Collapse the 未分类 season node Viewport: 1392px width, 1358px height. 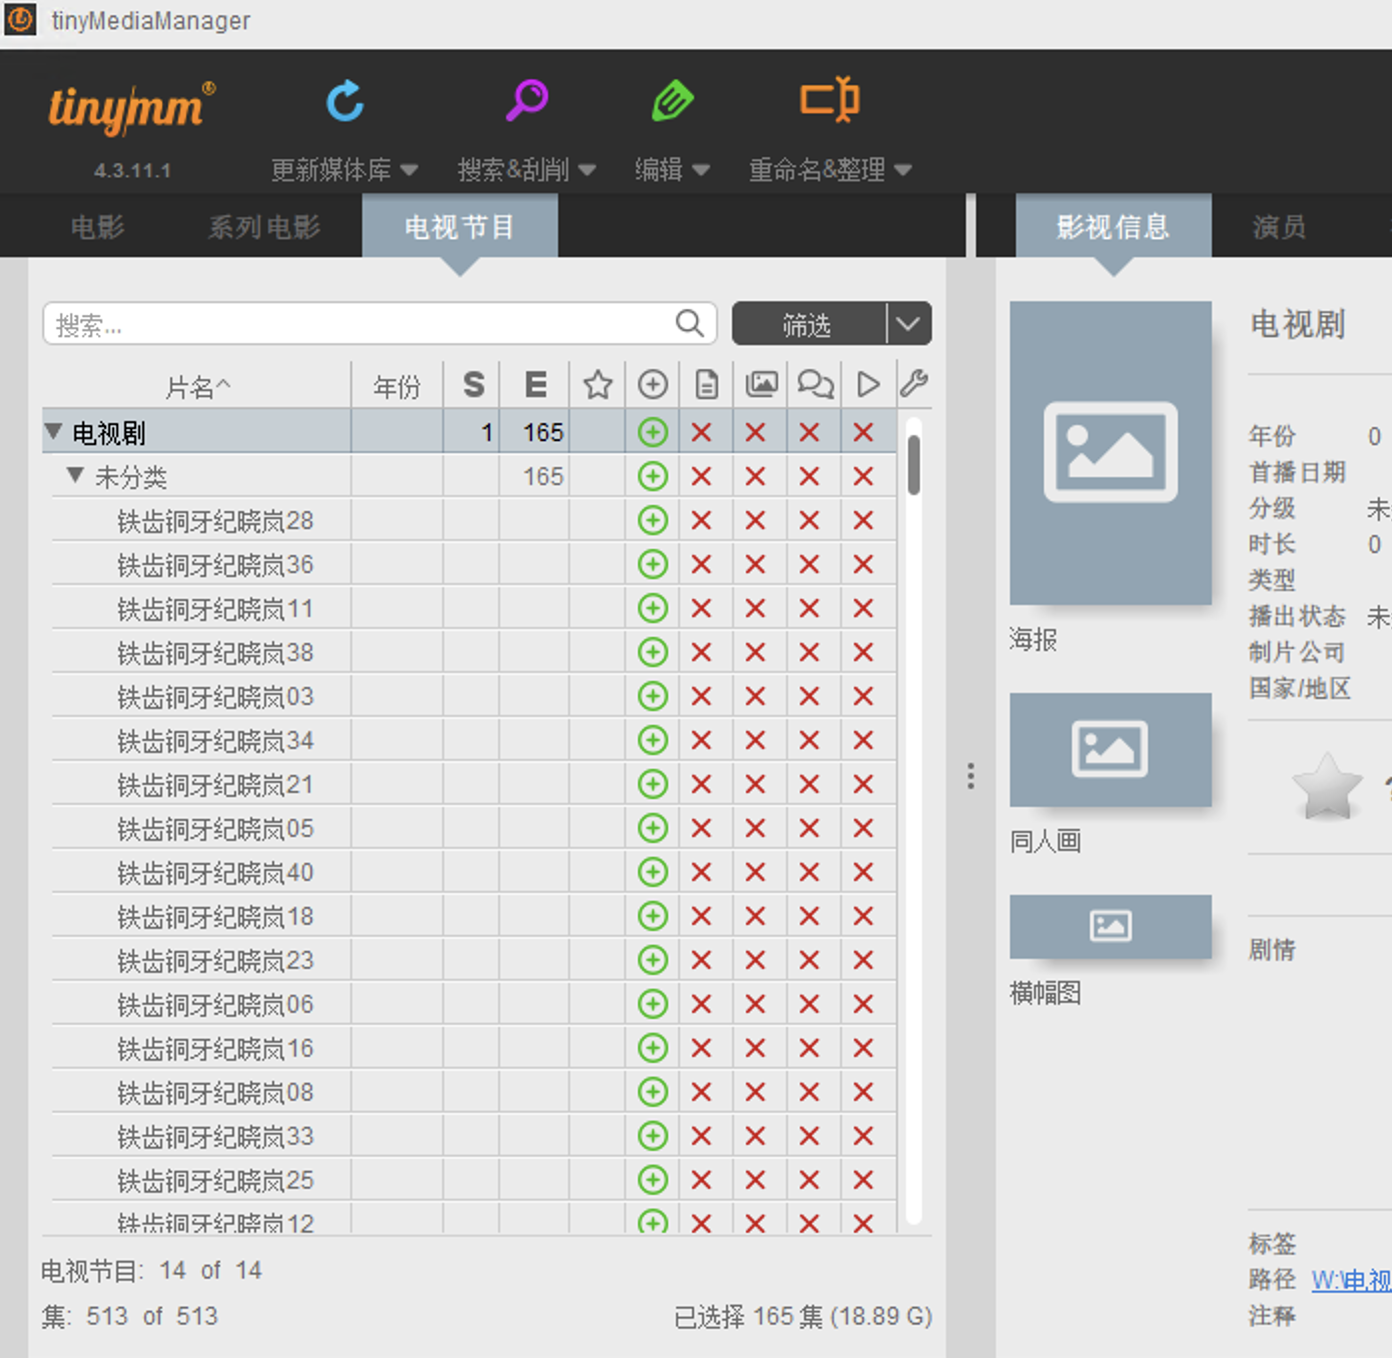[75, 476]
